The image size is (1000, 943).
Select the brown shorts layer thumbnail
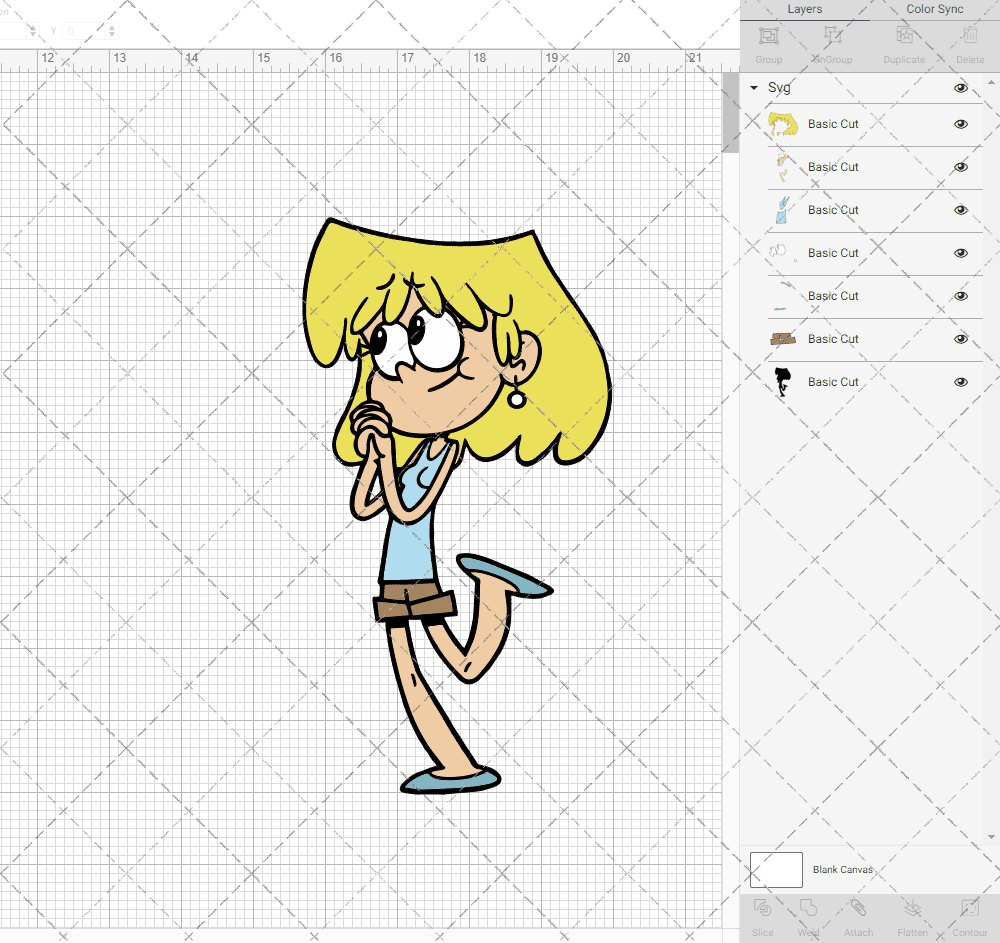[x=783, y=339]
